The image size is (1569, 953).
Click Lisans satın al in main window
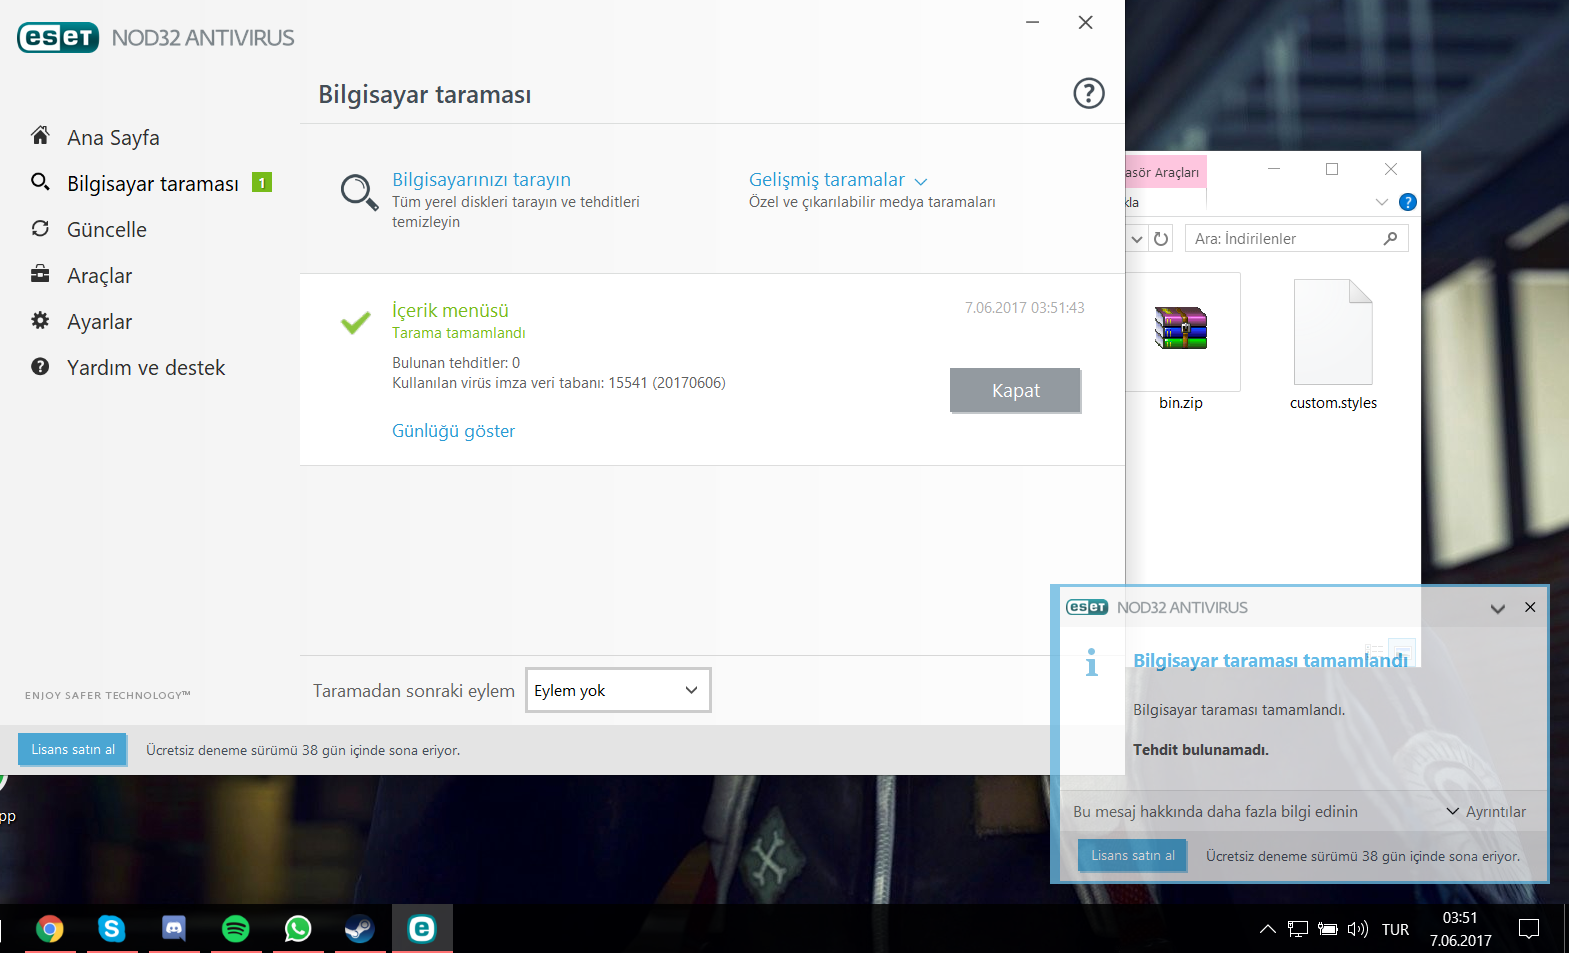[x=72, y=749]
